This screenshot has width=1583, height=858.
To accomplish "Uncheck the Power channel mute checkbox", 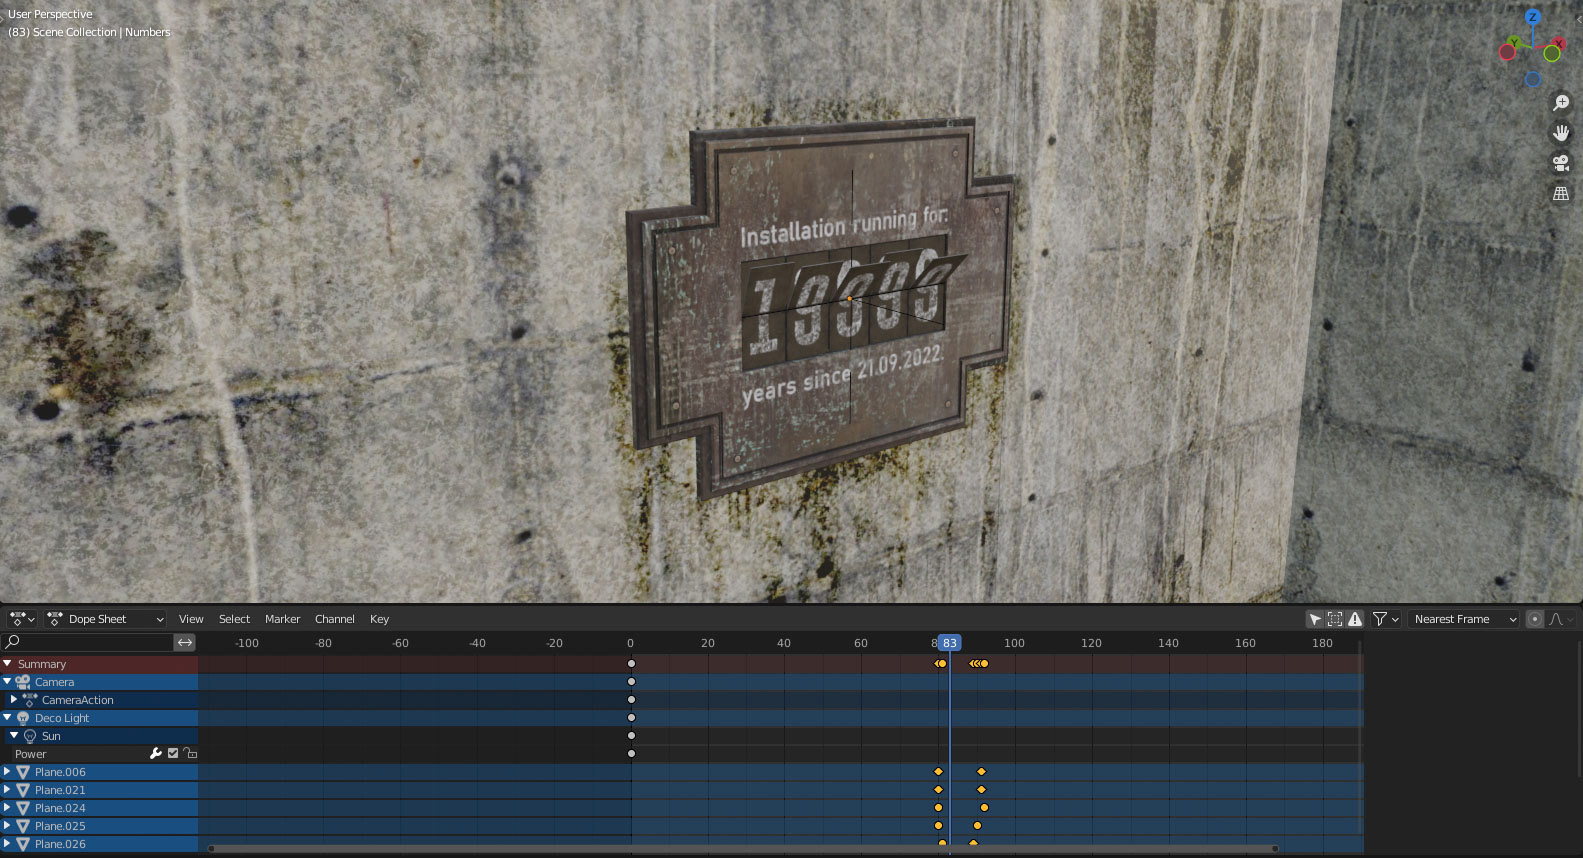I will pyautogui.click(x=173, y=754).
